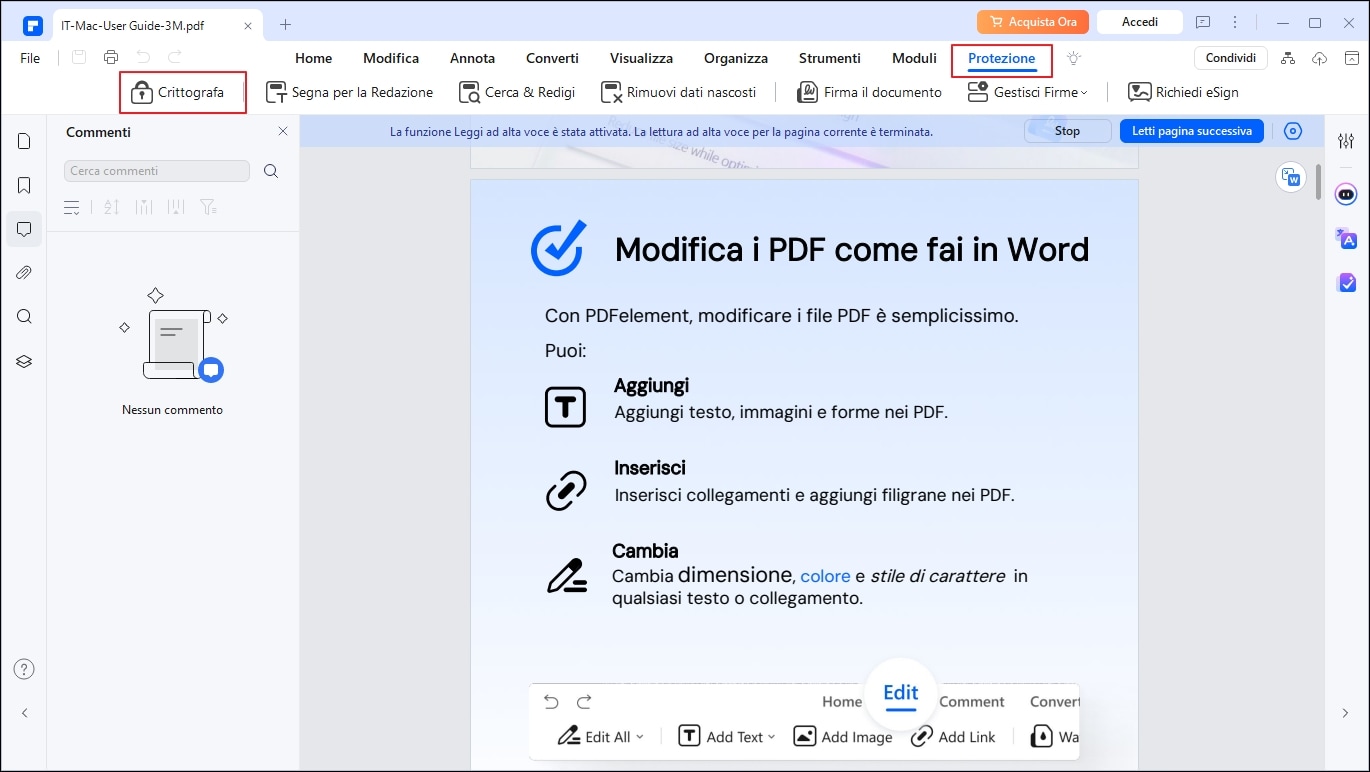The height and width of the screenshot is (772, 1370).
Task: Click the collapse all comments icon
Action: pos(176,207)
